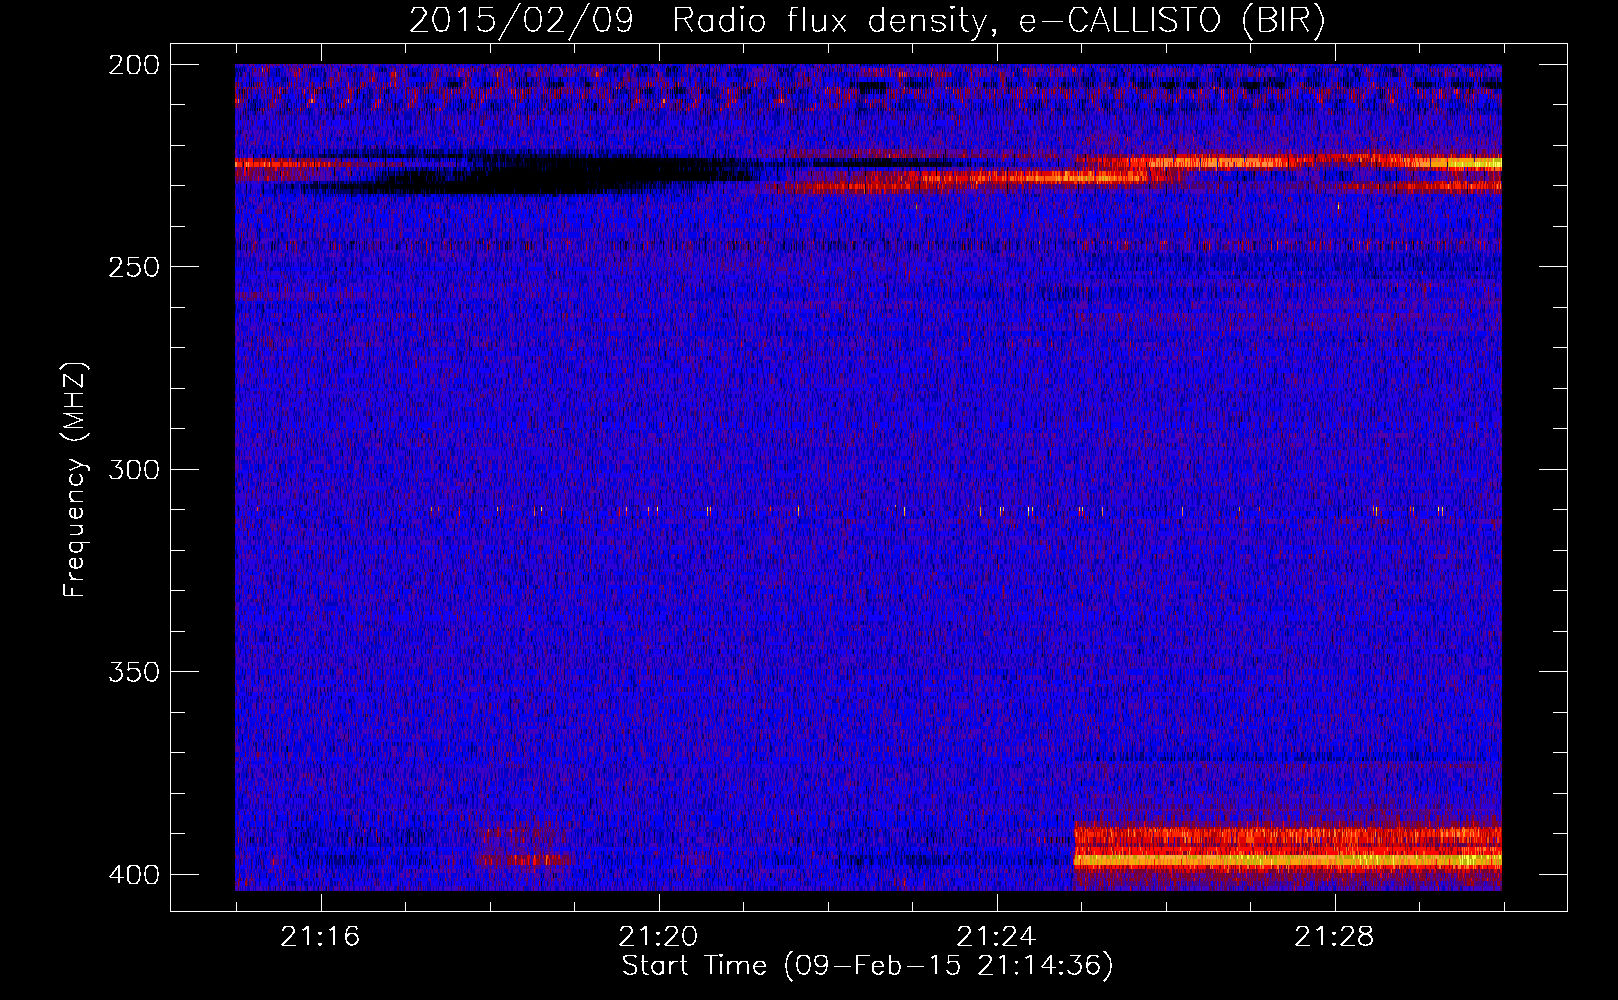Click the 400 frequency tick label
Viewport: 1618px width, 1000px height.
134,875
